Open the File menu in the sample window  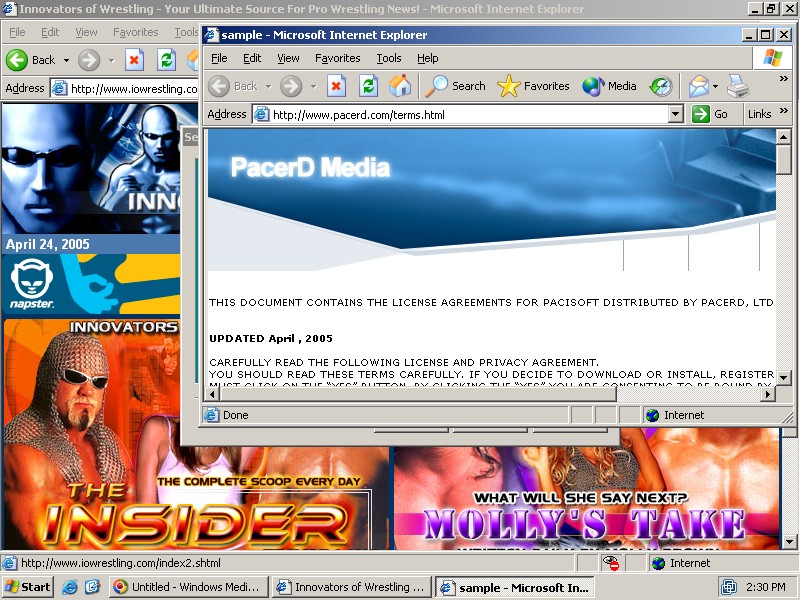(219, 58)
